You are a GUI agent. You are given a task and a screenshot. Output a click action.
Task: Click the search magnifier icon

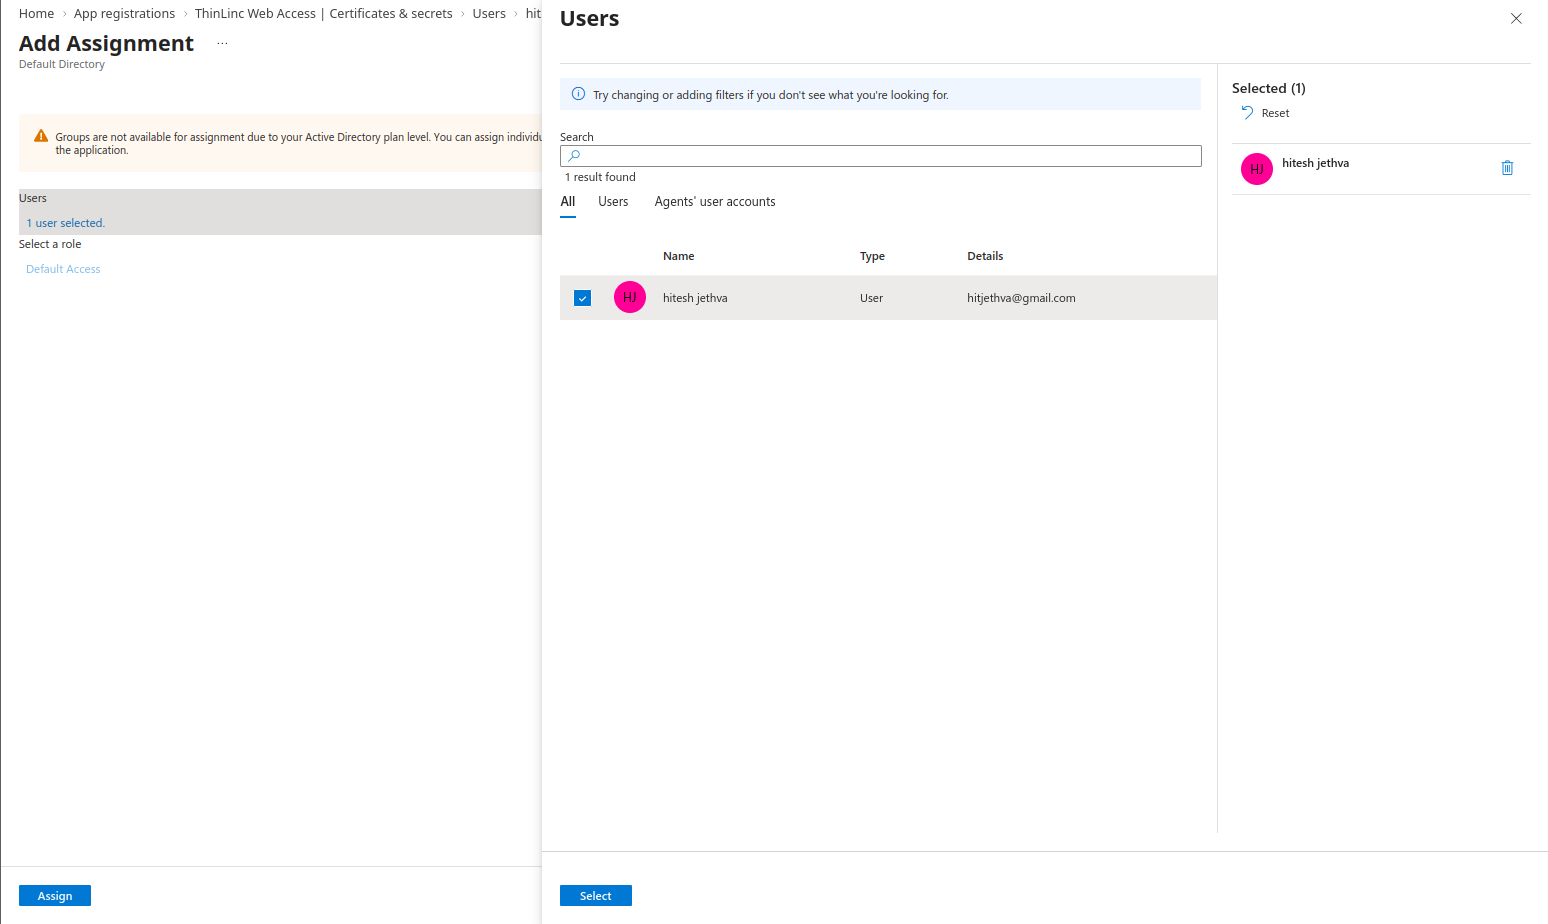coord(574,156)
